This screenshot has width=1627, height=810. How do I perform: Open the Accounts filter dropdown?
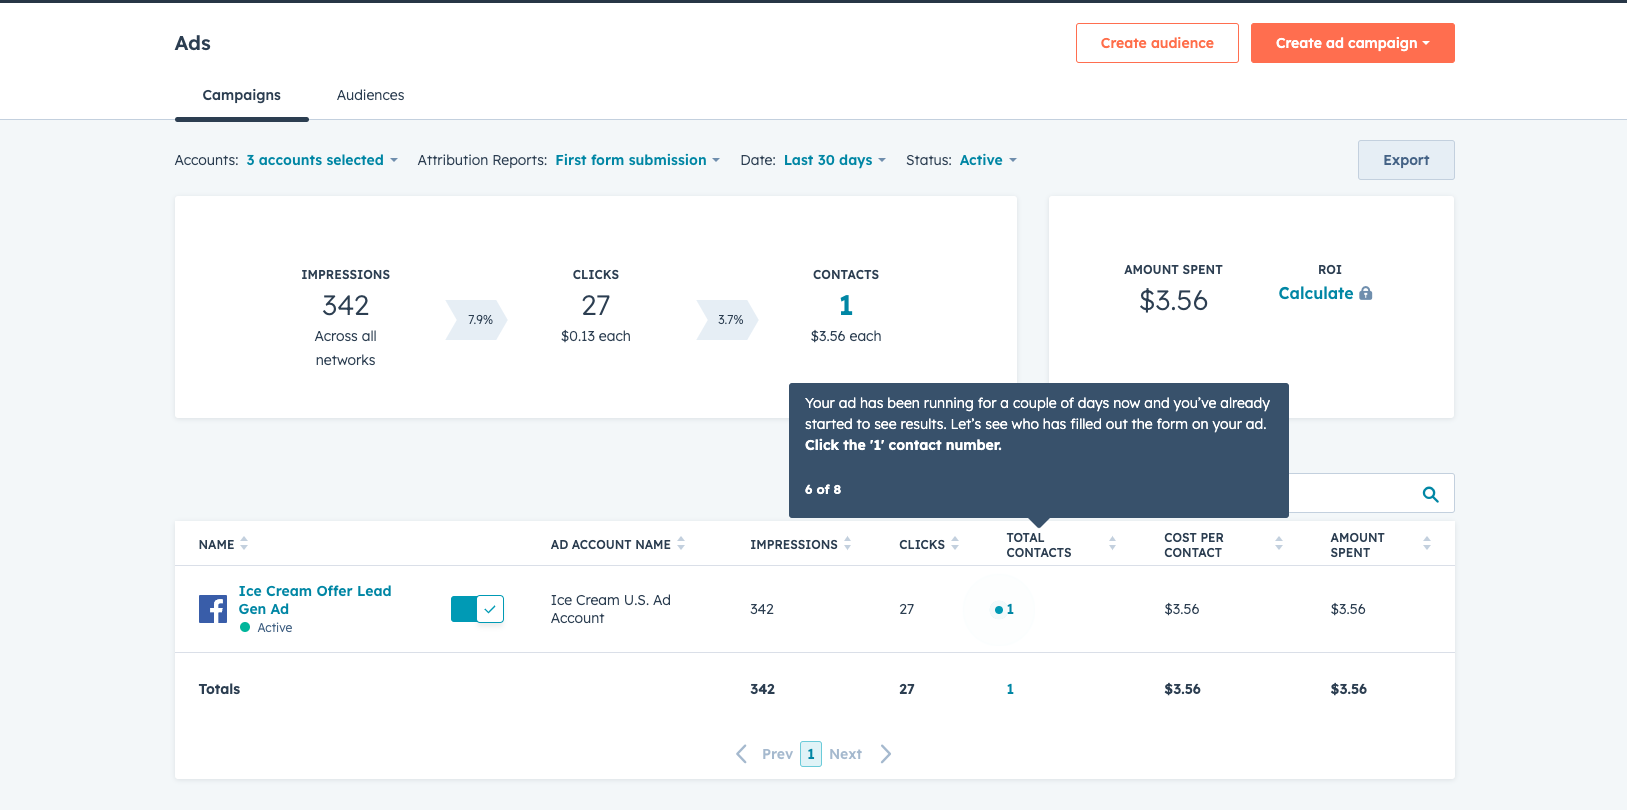tap(322, 160)
